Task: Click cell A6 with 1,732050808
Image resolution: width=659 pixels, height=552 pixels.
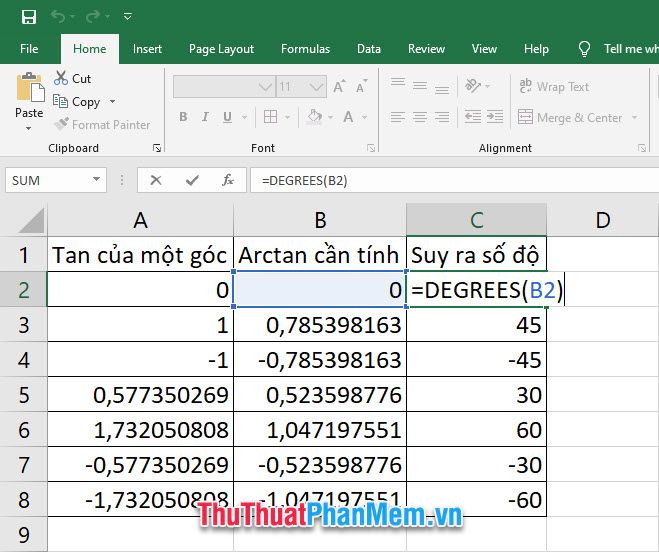Action: click(x=140, y=430)
